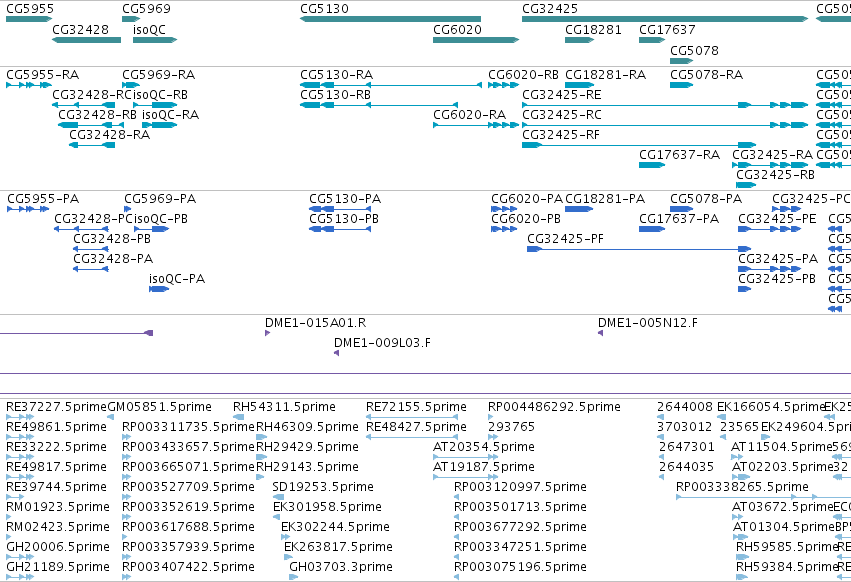Select protein CG32425-PA label
The image size is (851, 582).
pyautogui.click(x=778, y=259)
